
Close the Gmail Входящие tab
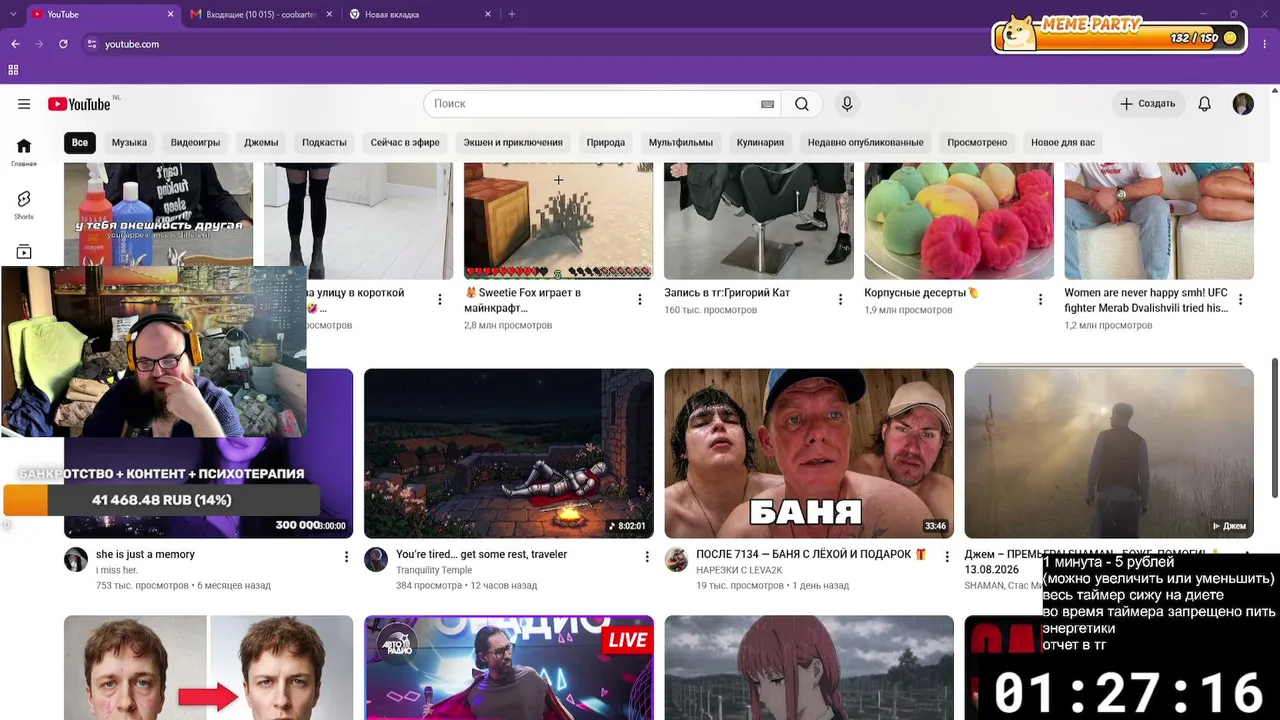(x=328, y=14)
